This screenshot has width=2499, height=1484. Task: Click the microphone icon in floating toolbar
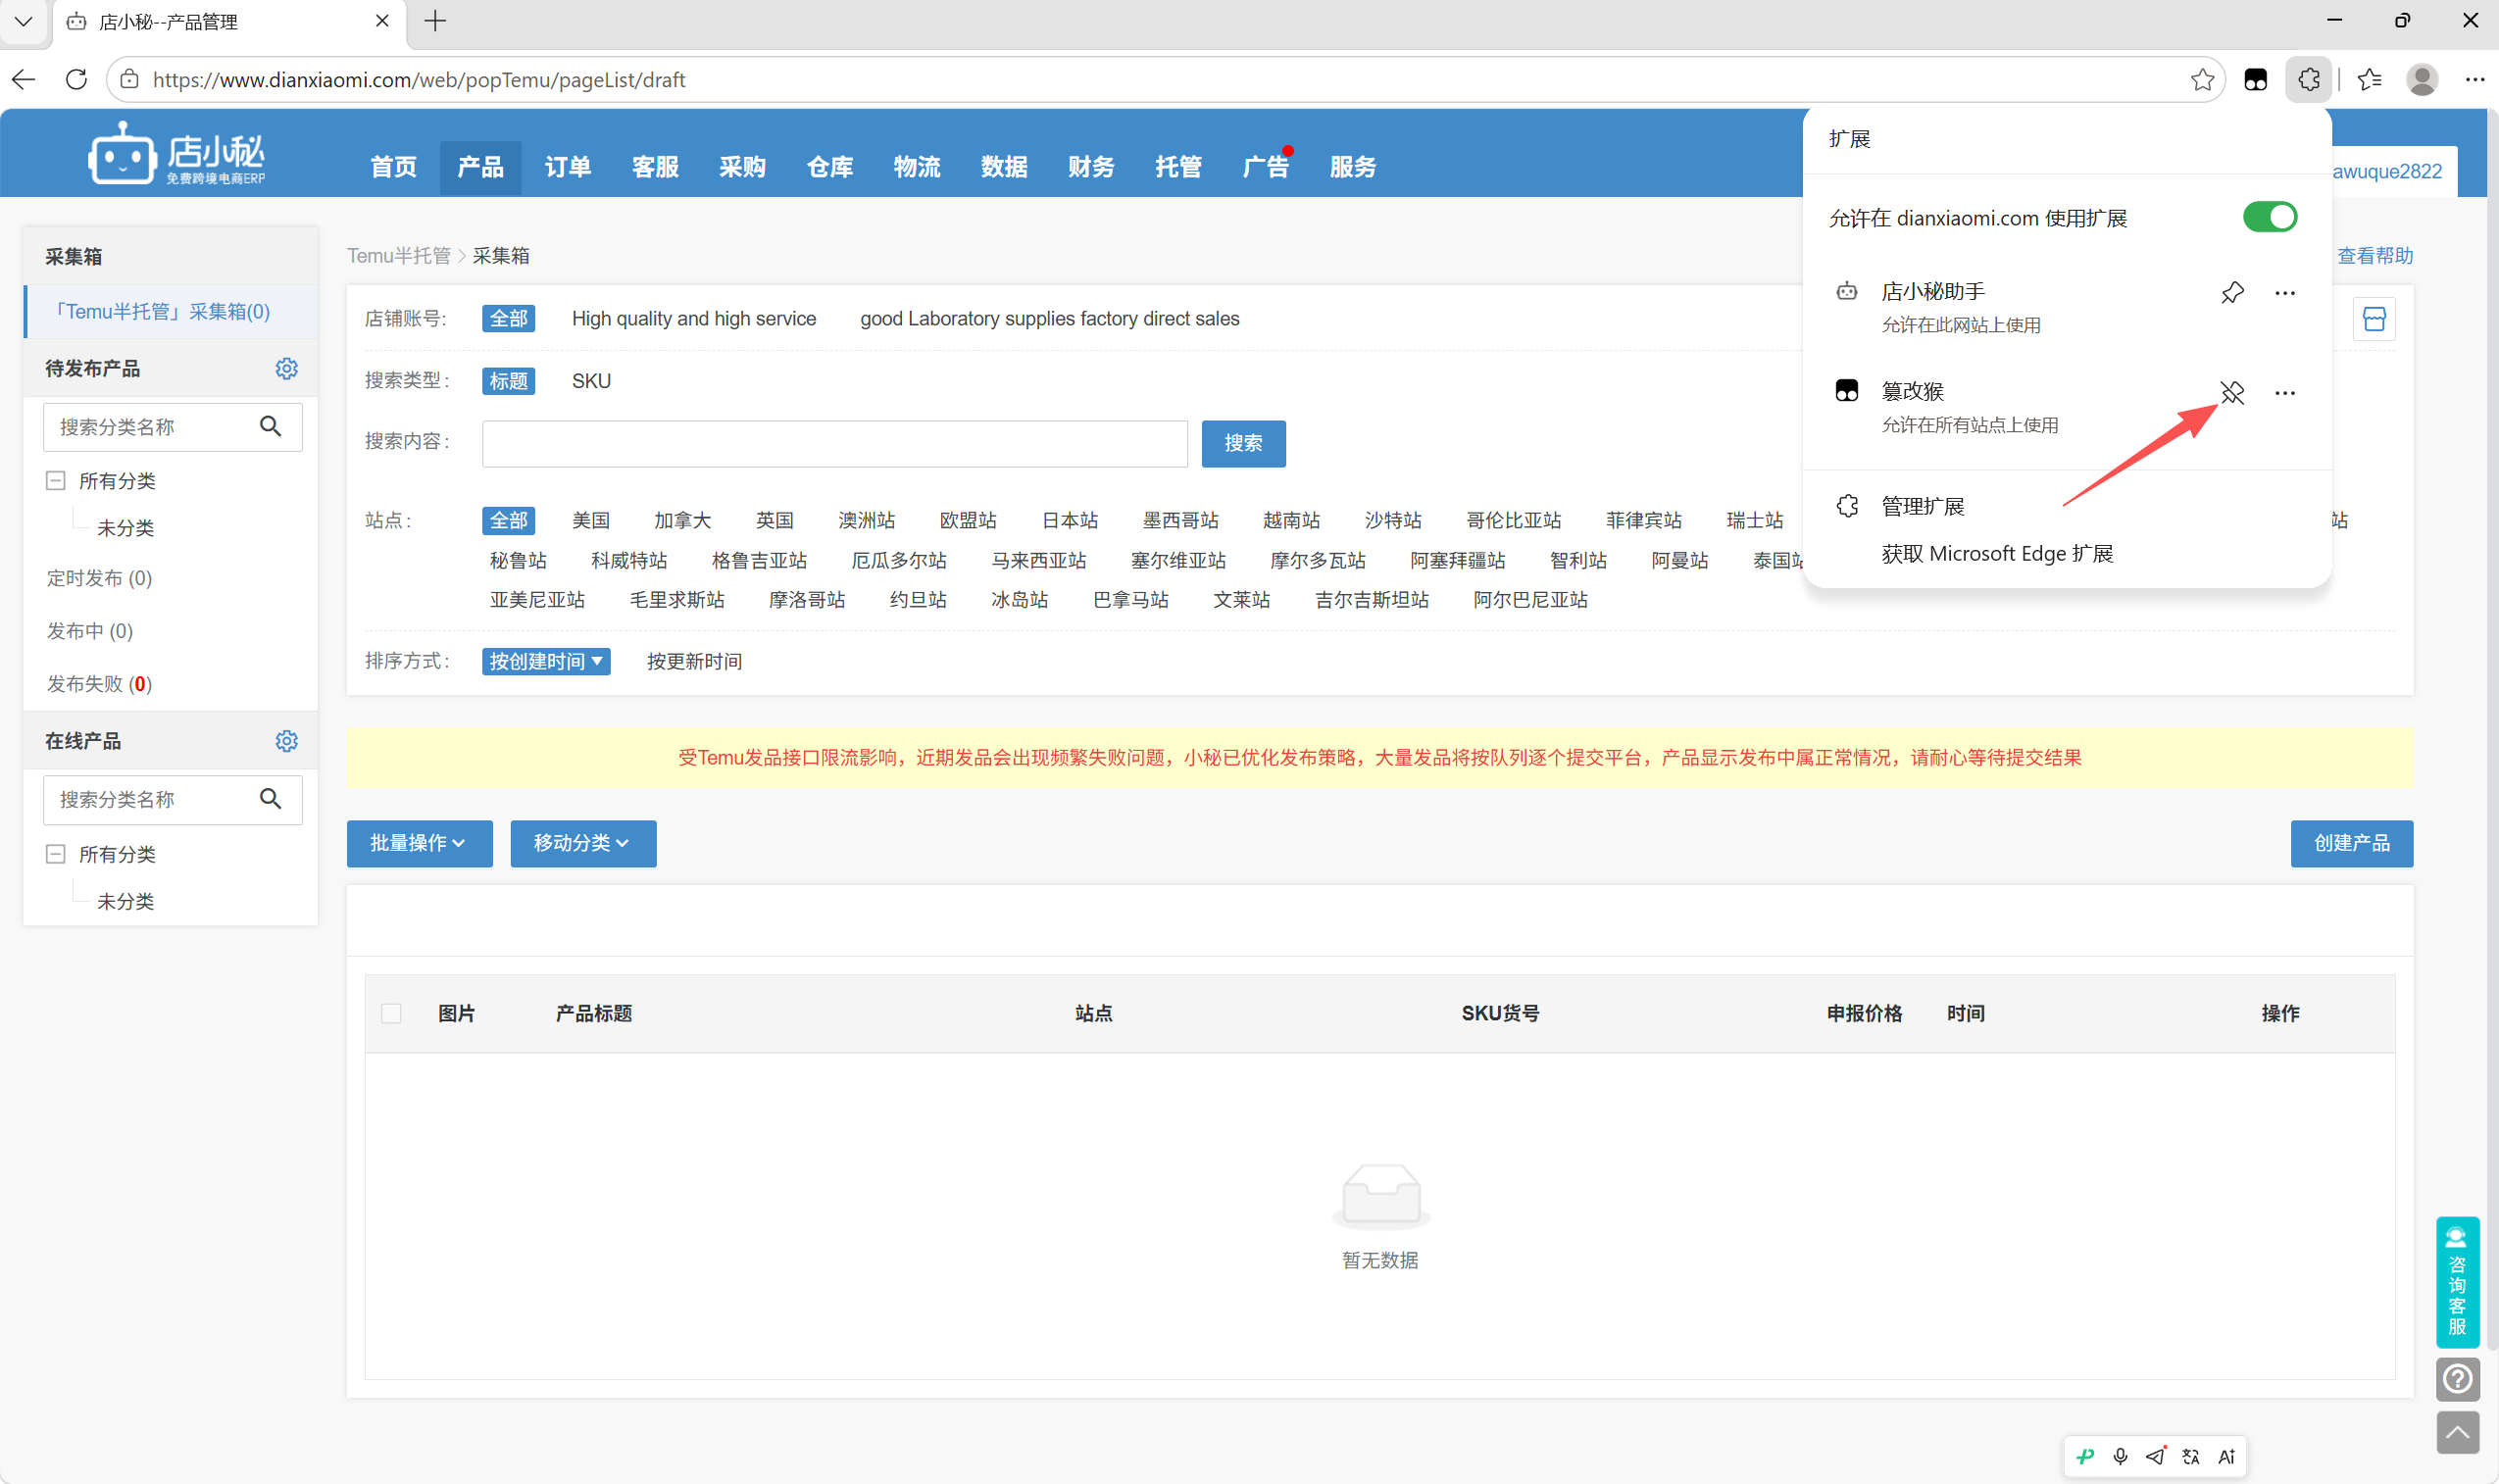pos(2120,1457)
